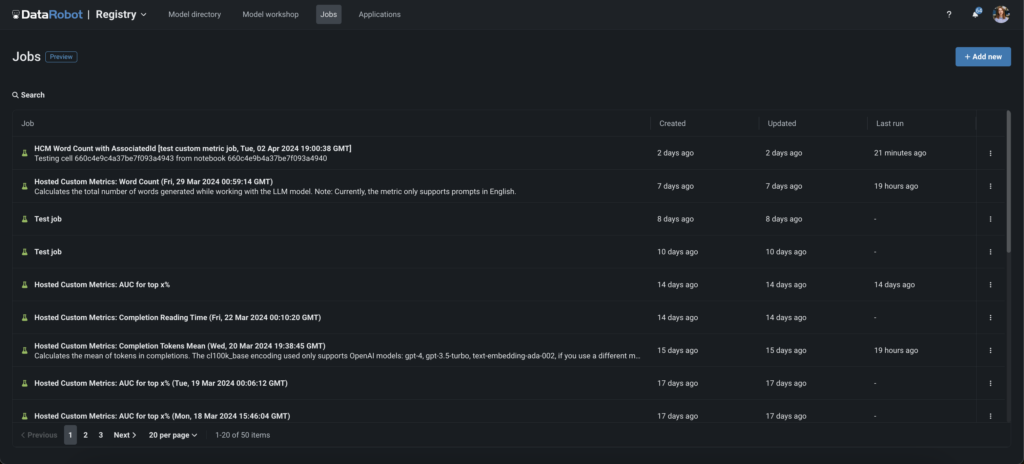
Task: Click Tokens Mean description about cl100k_base encoding
Action: coord(337,356)
